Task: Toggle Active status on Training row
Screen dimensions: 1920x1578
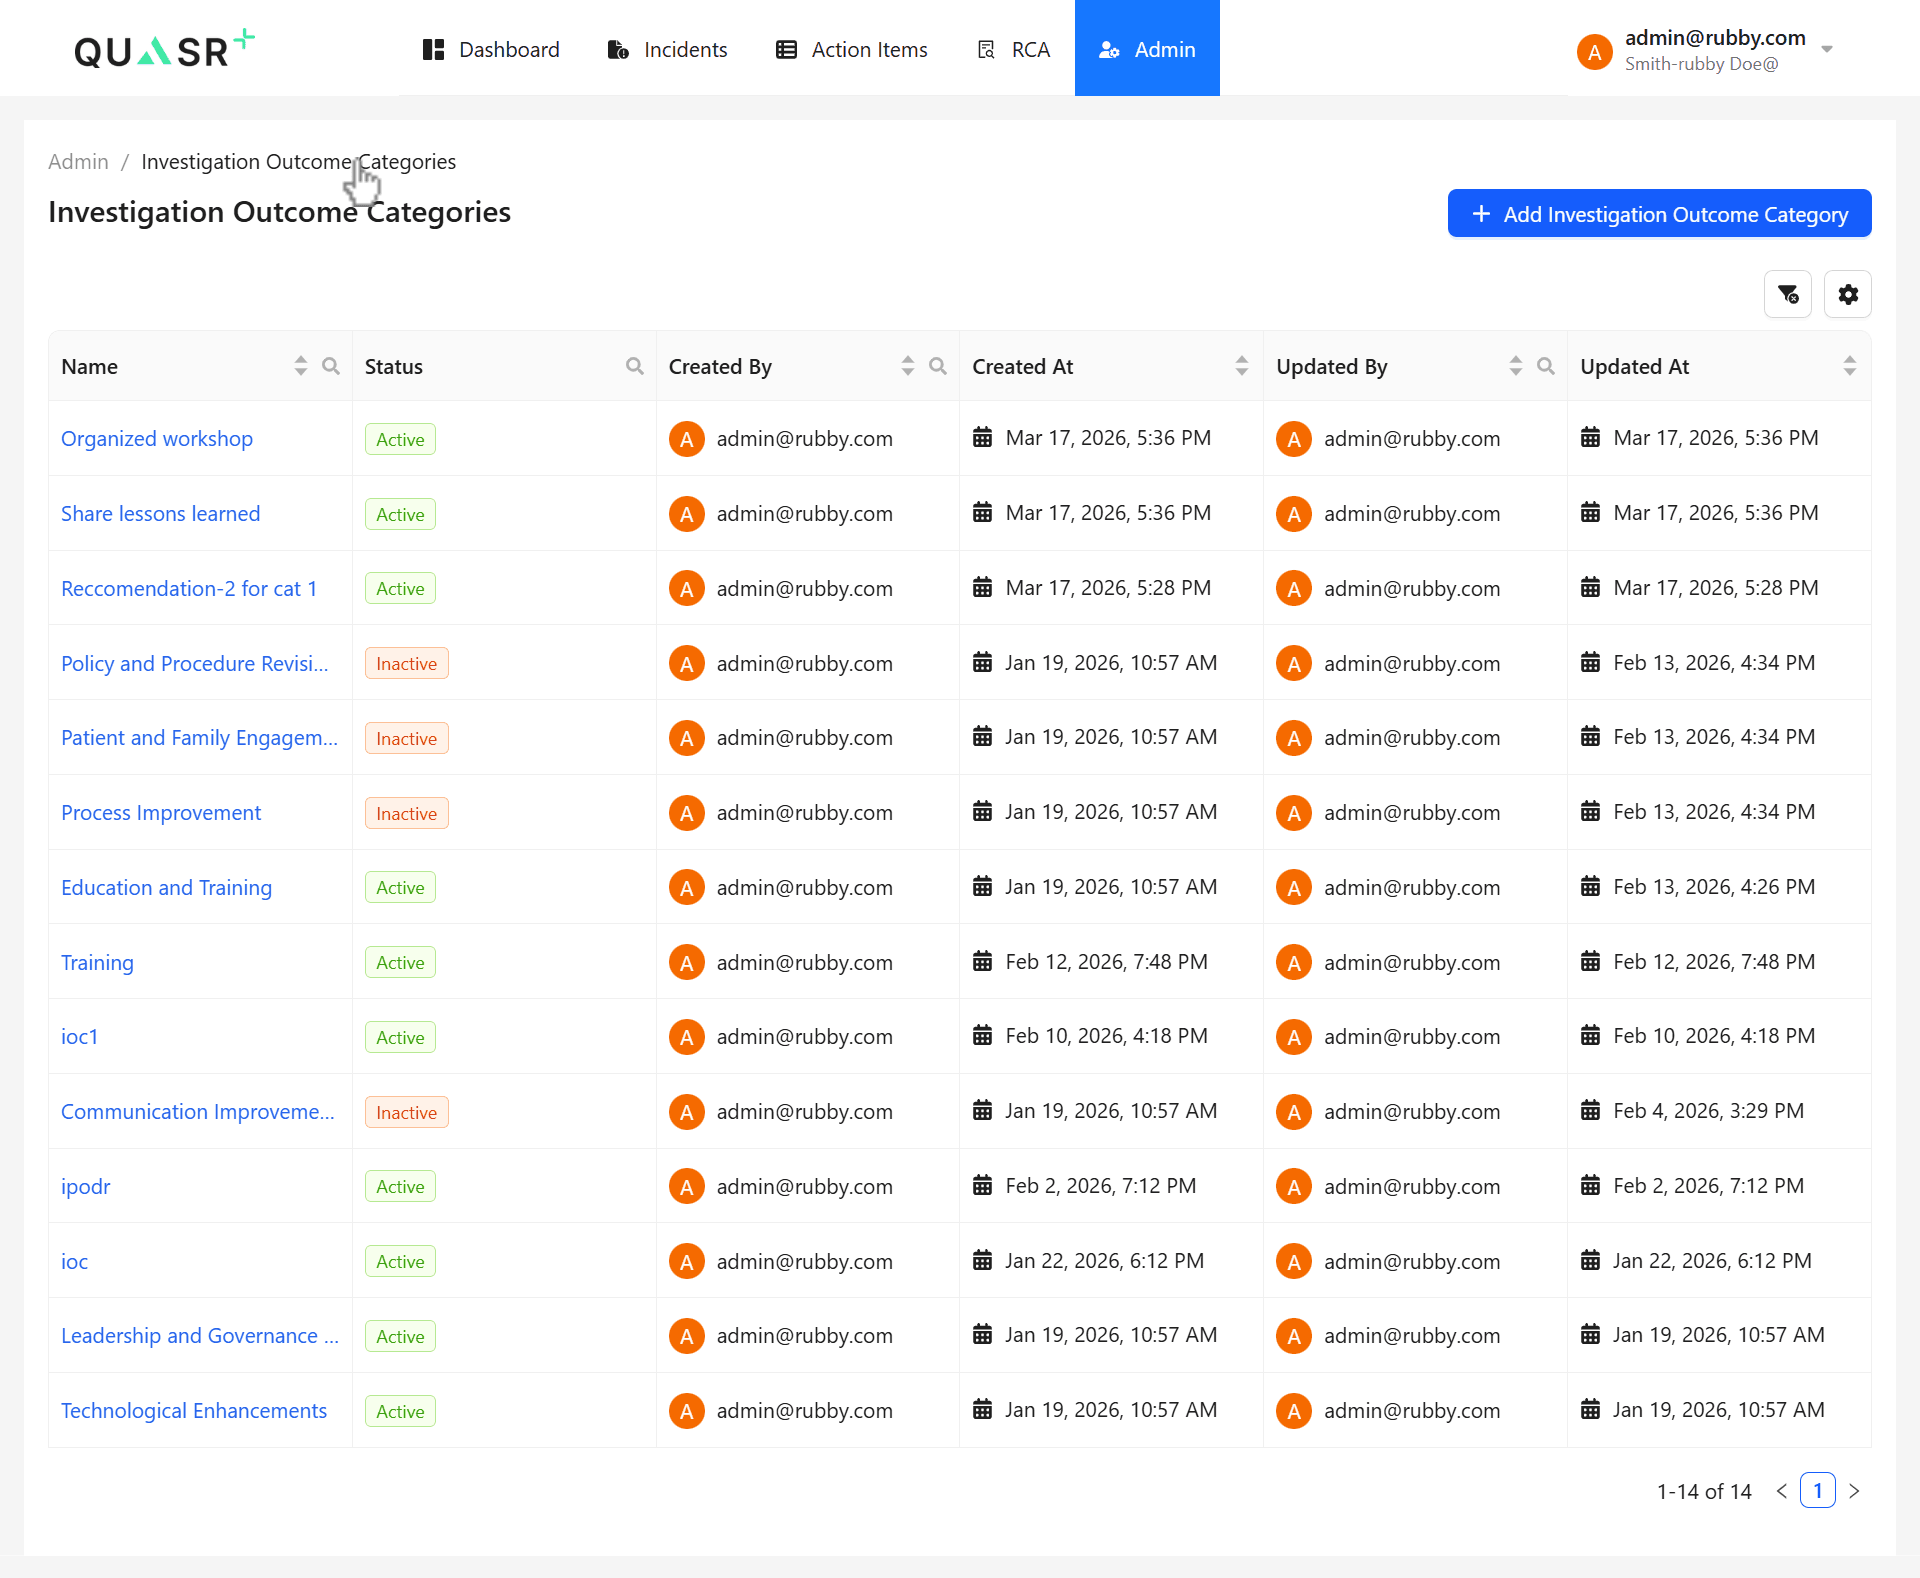Action: pyautogui.click(x=400, y=961)
